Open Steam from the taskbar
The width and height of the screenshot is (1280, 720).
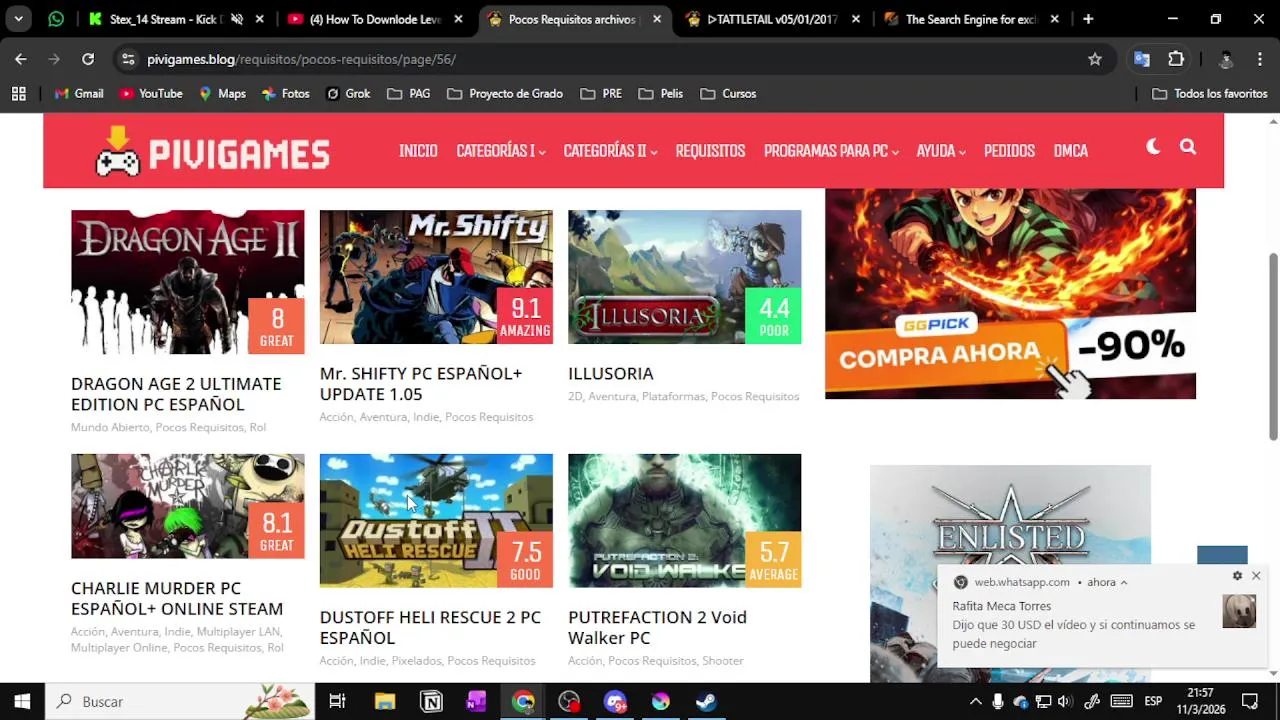[x=706, y=701]
